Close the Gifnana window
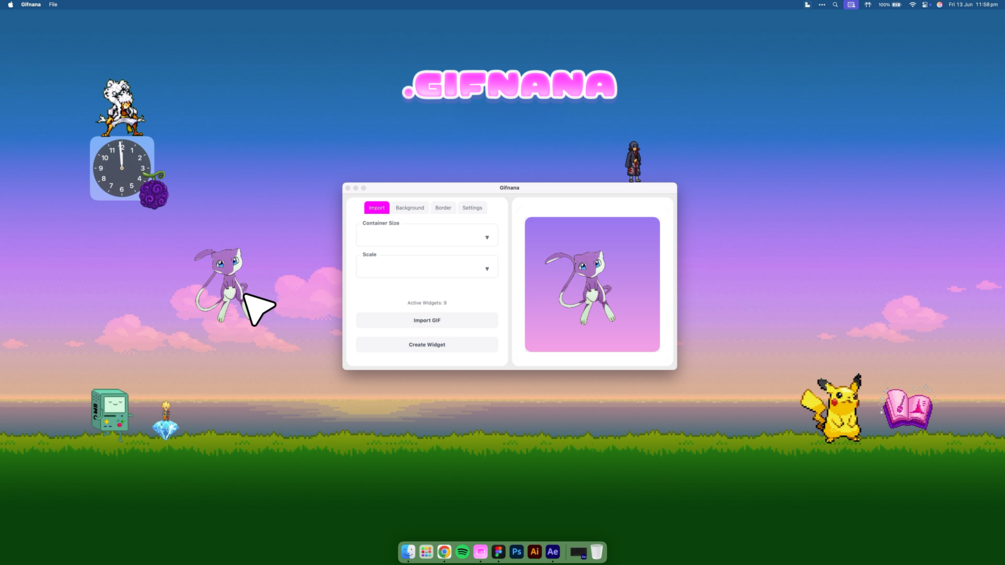Image resolution: width=1005 pixels, height=565 pixels. (348, 188)
